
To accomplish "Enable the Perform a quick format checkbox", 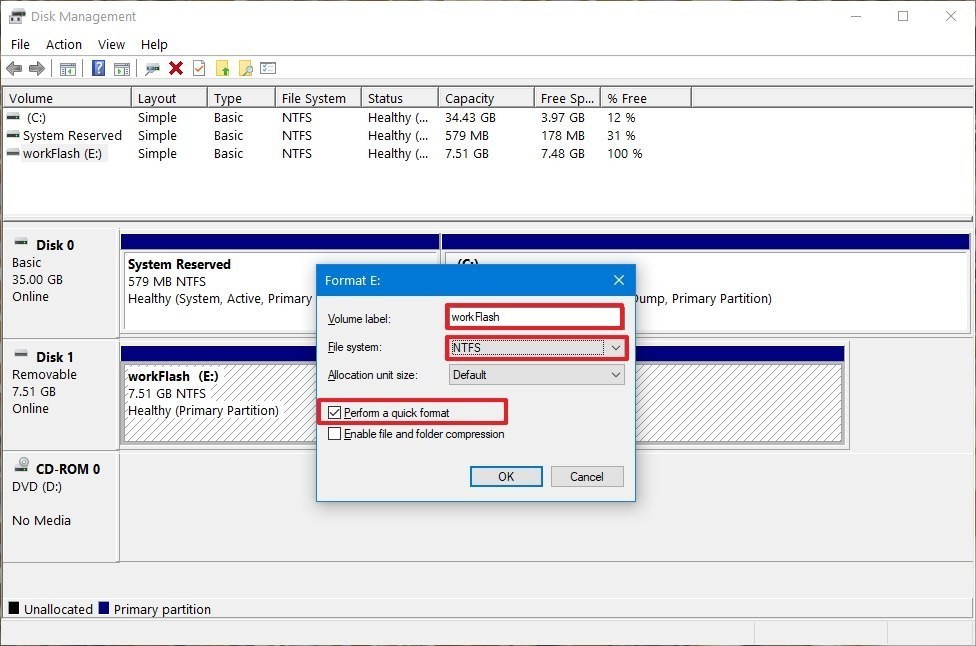I will (335, 411).
